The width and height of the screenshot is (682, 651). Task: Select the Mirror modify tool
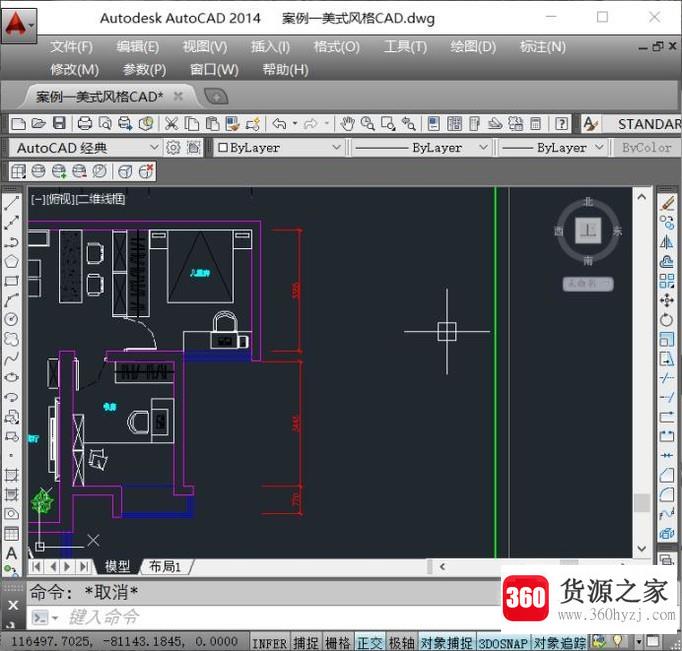pyautogui.click(x=666, y=242)
